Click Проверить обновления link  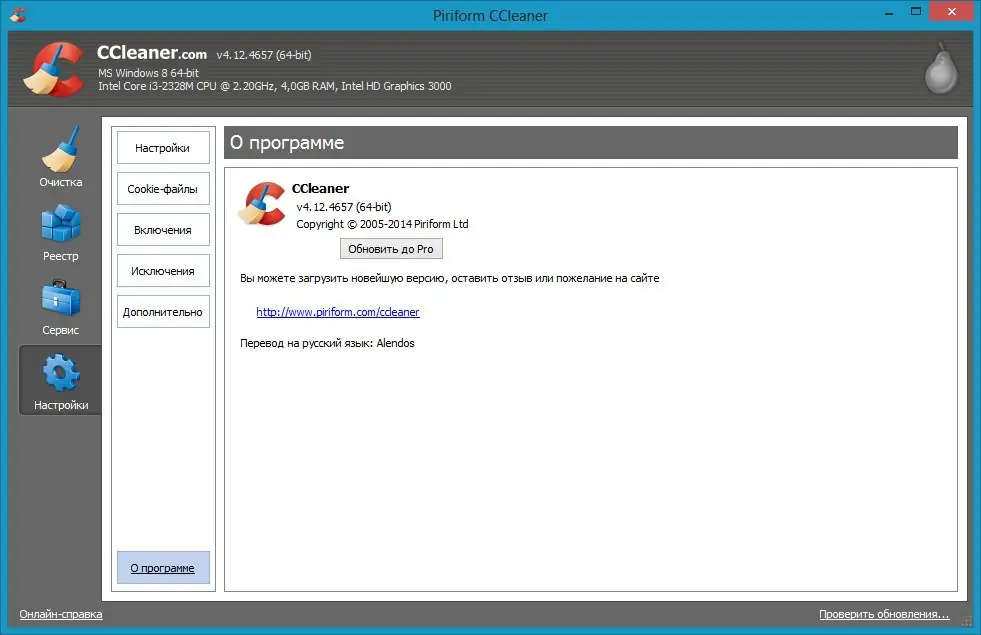coord(884,614)
